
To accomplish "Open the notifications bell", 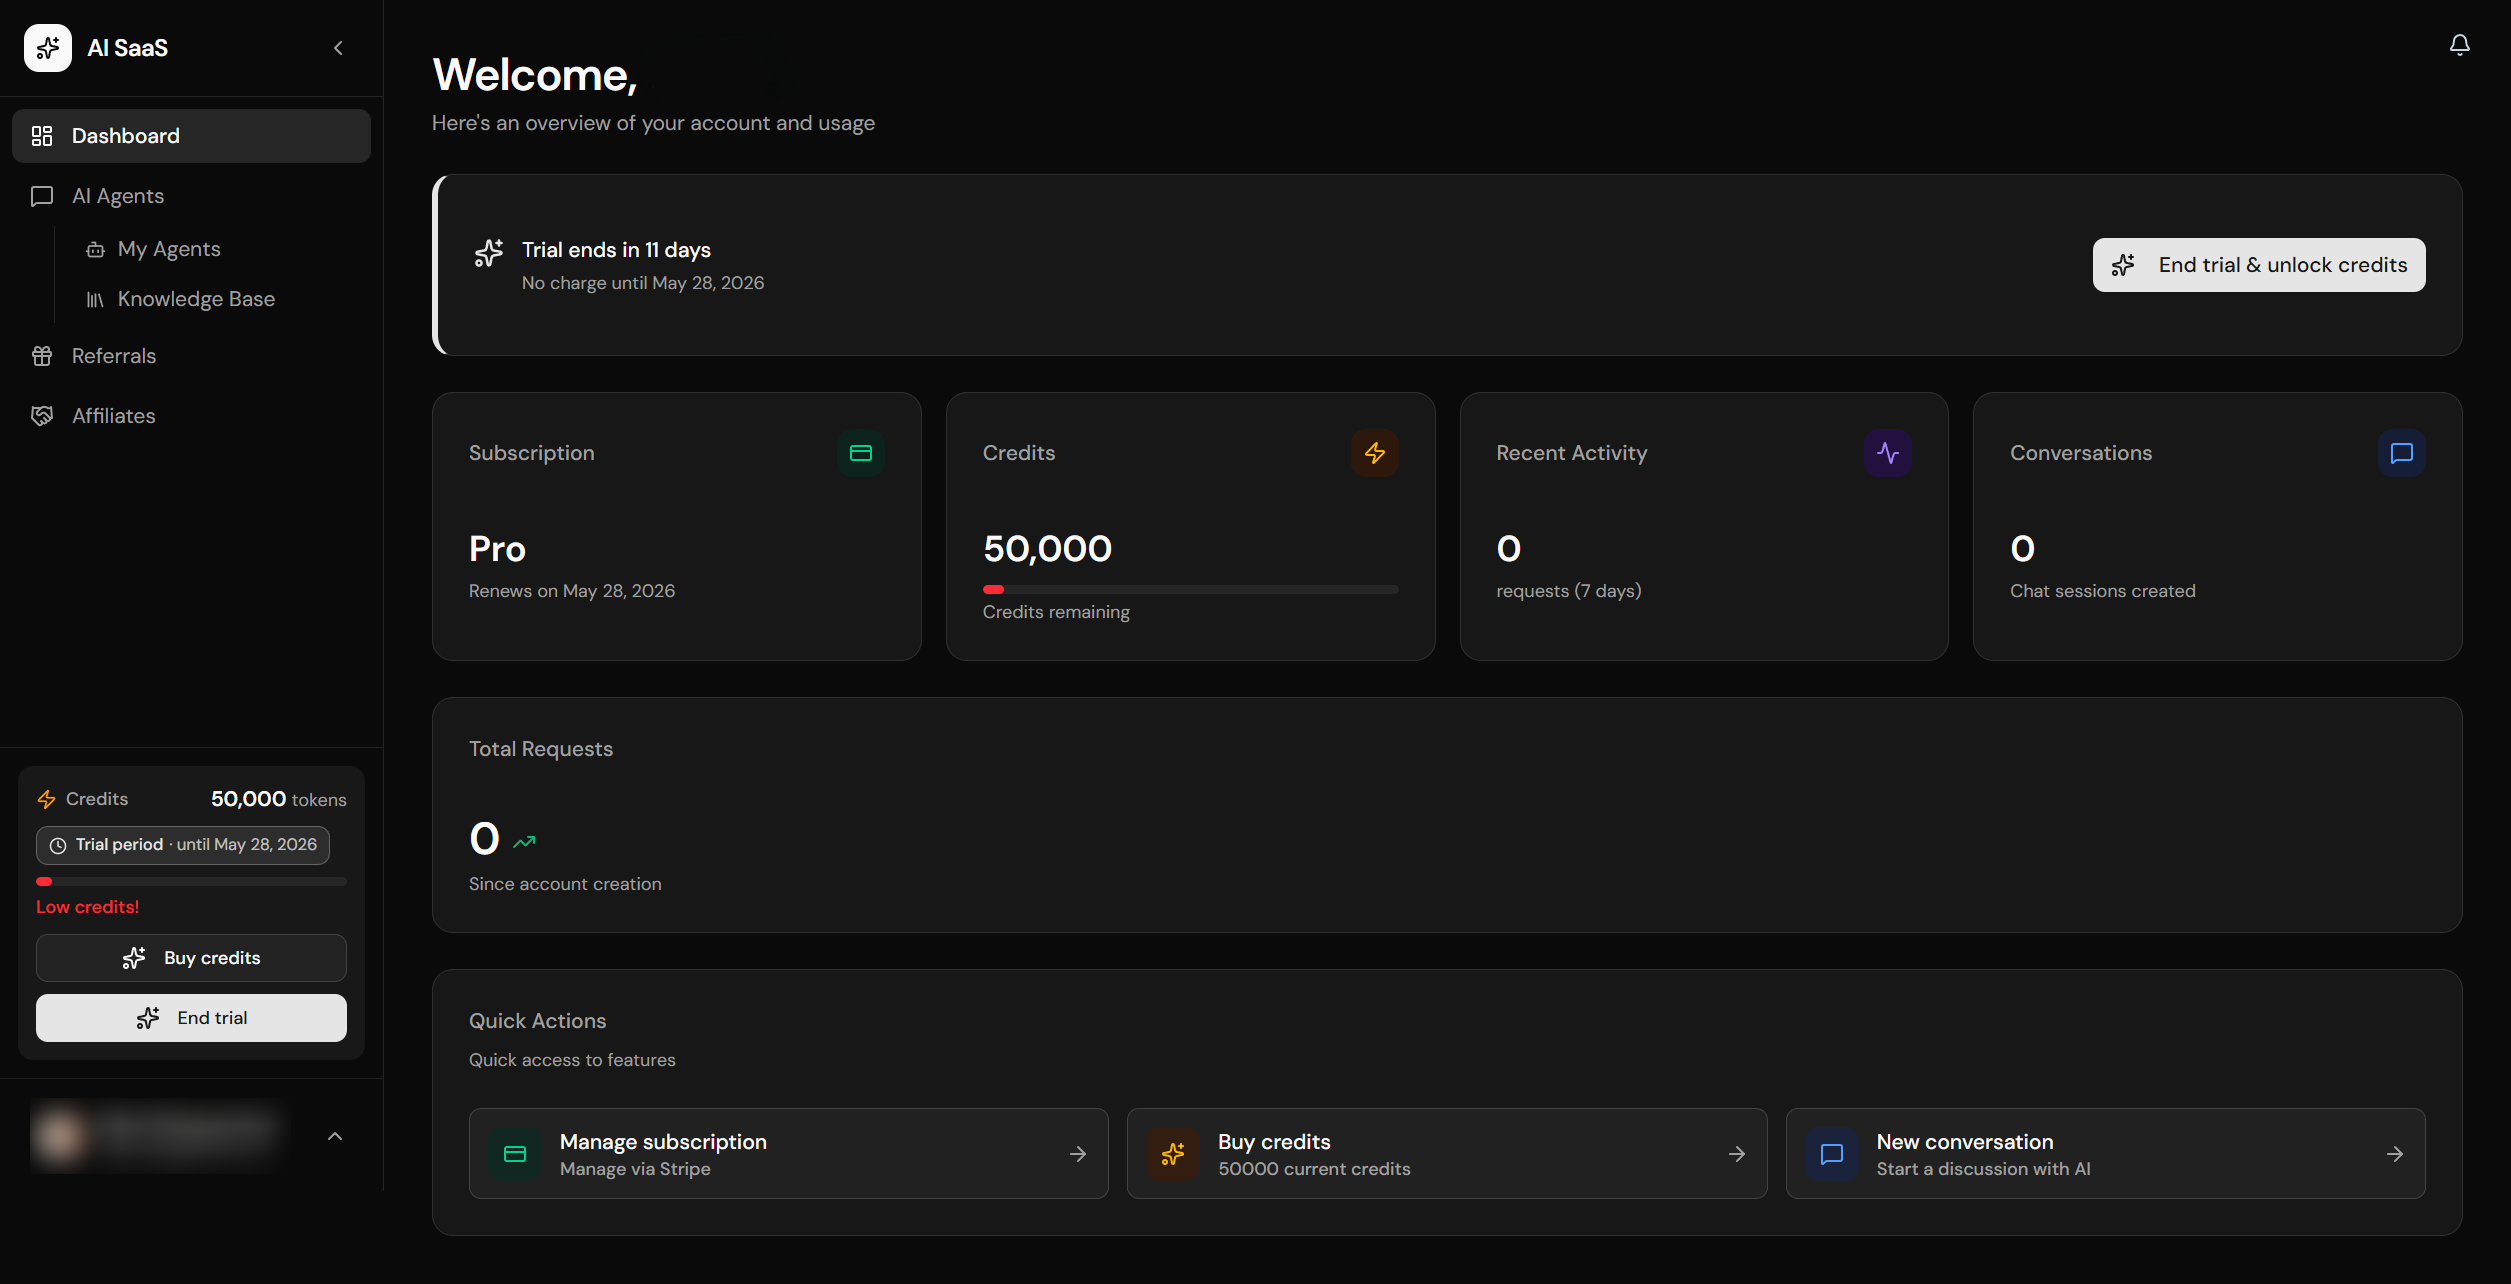I will point(2459,45).
